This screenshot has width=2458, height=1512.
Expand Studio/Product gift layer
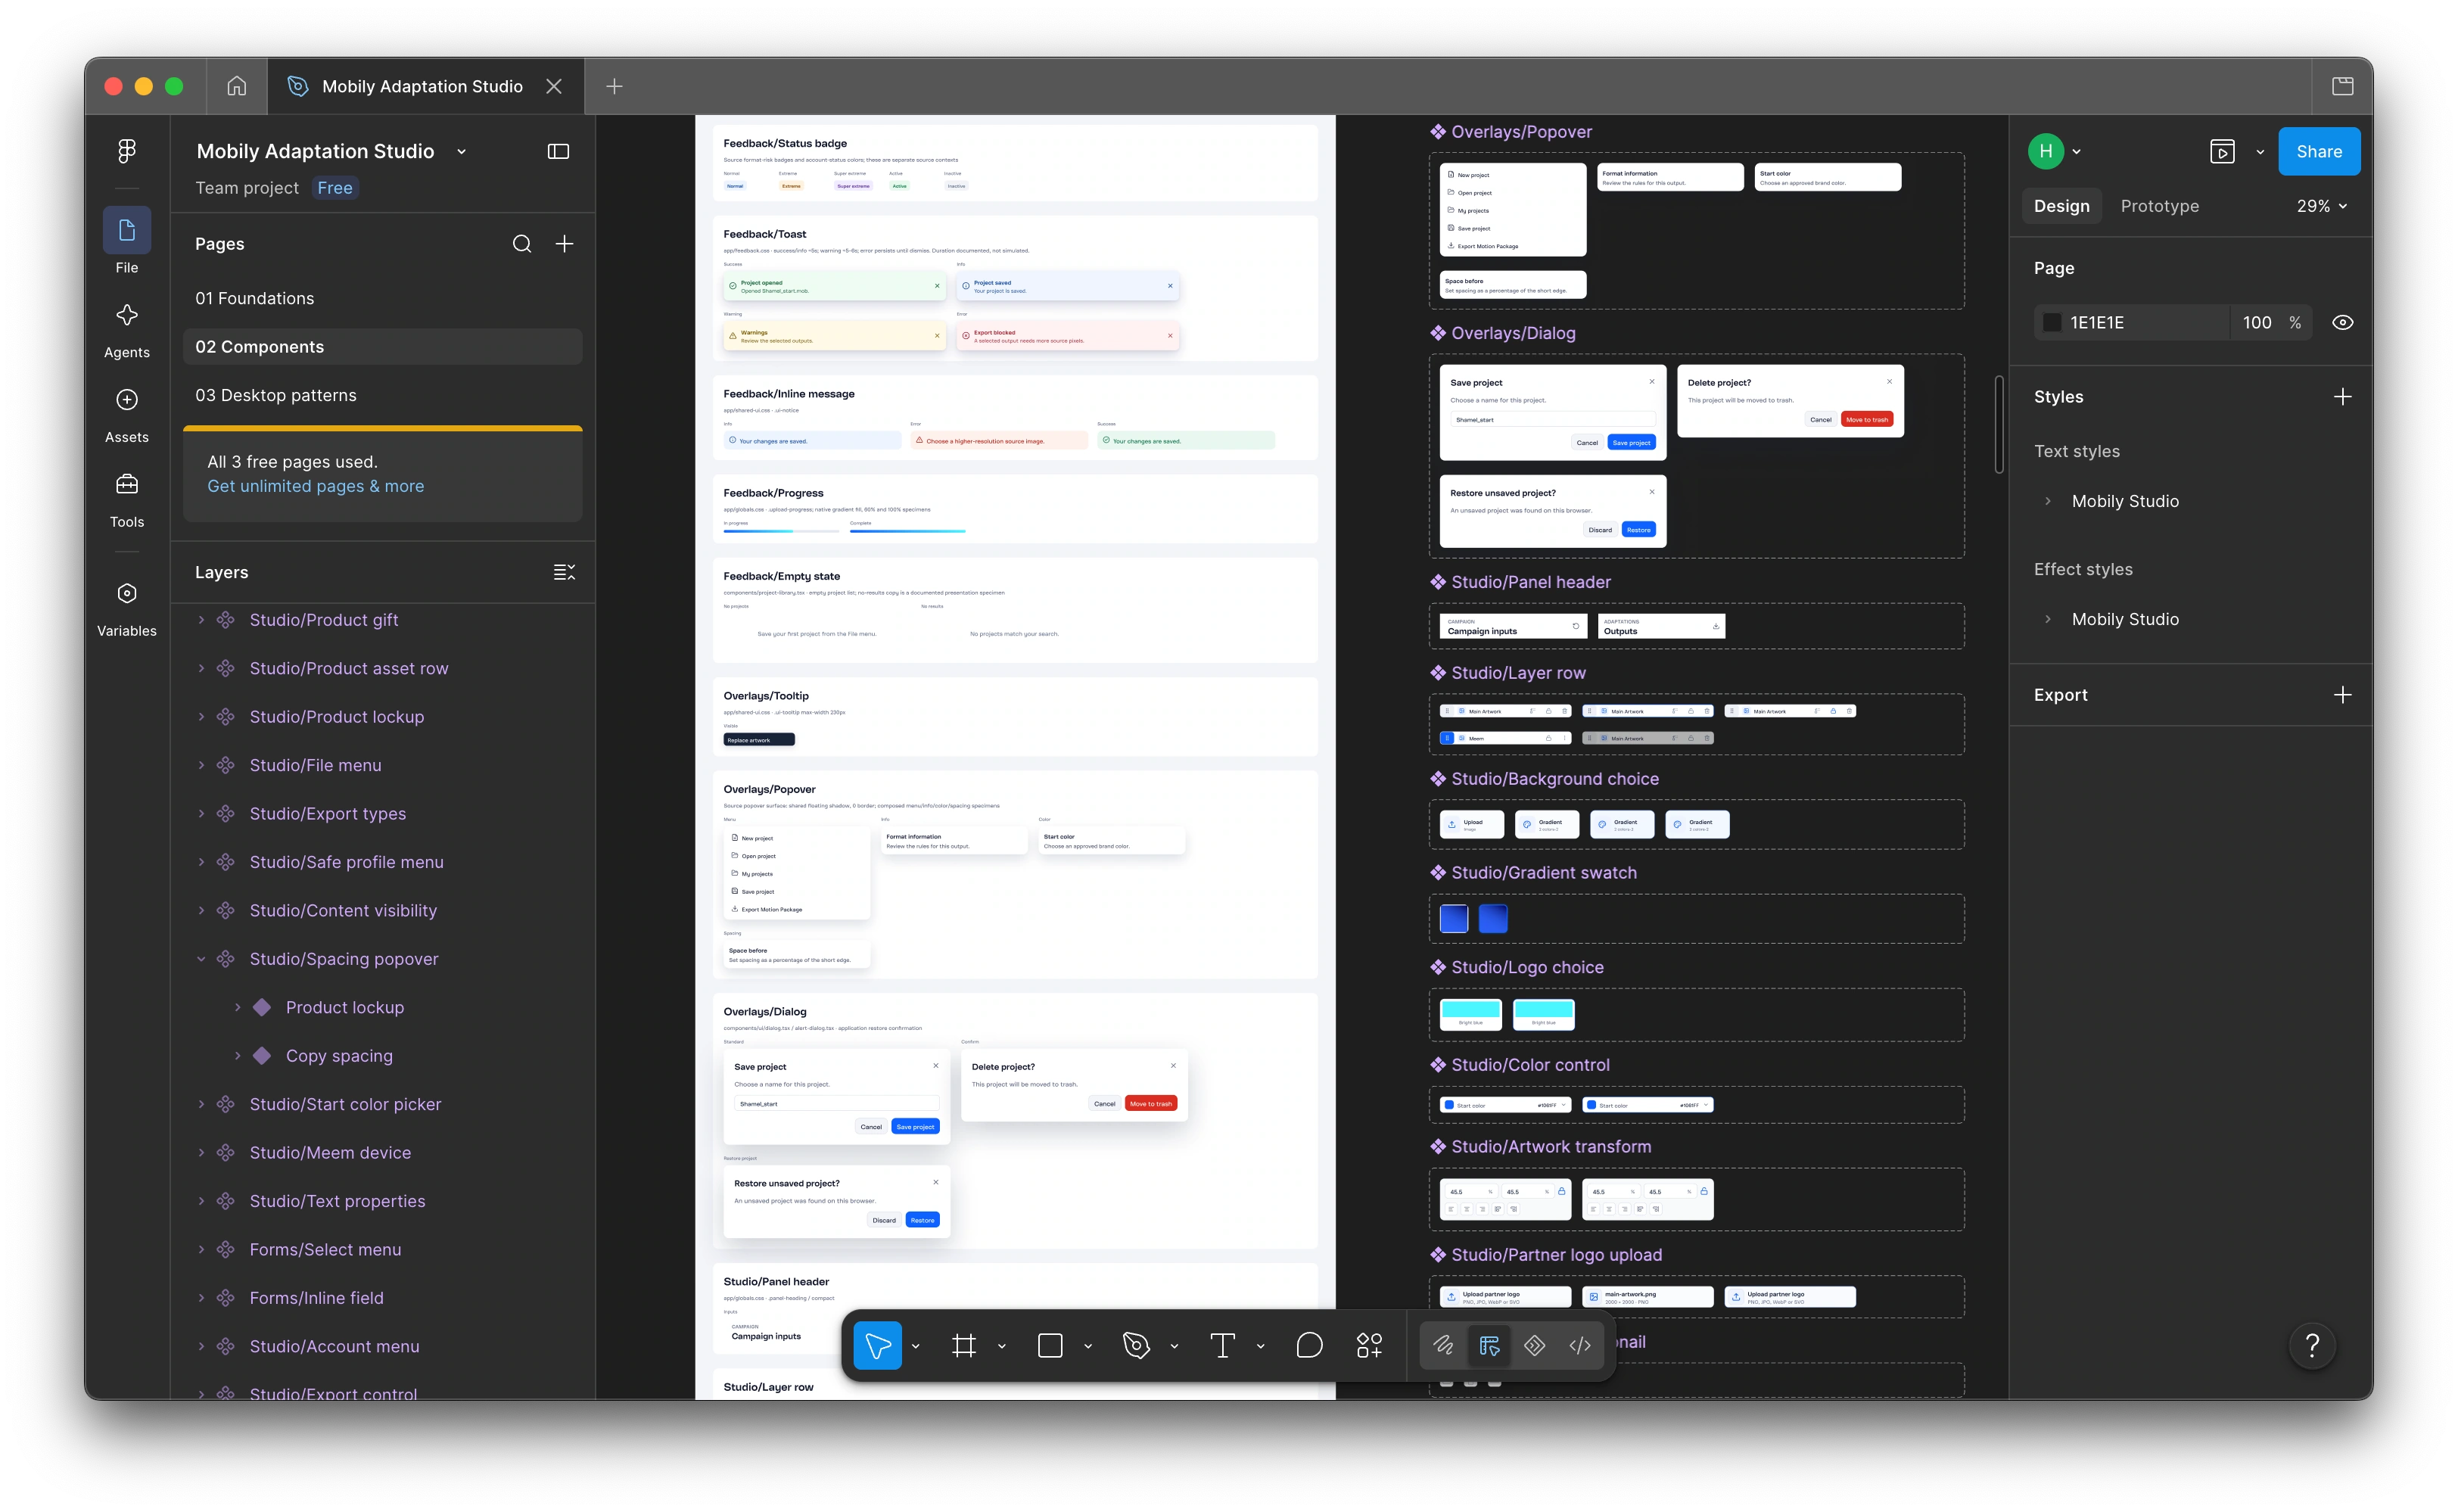(201, 620)
